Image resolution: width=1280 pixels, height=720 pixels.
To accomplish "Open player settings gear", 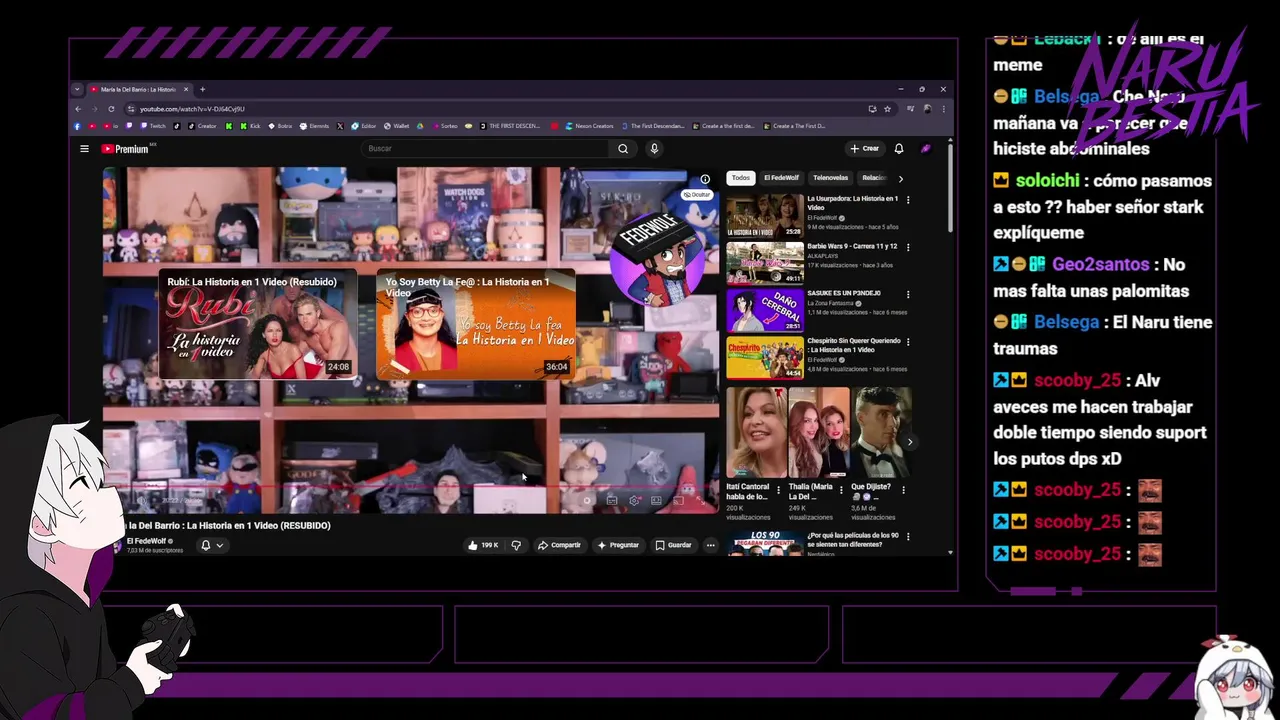I will tap(634, 500).
